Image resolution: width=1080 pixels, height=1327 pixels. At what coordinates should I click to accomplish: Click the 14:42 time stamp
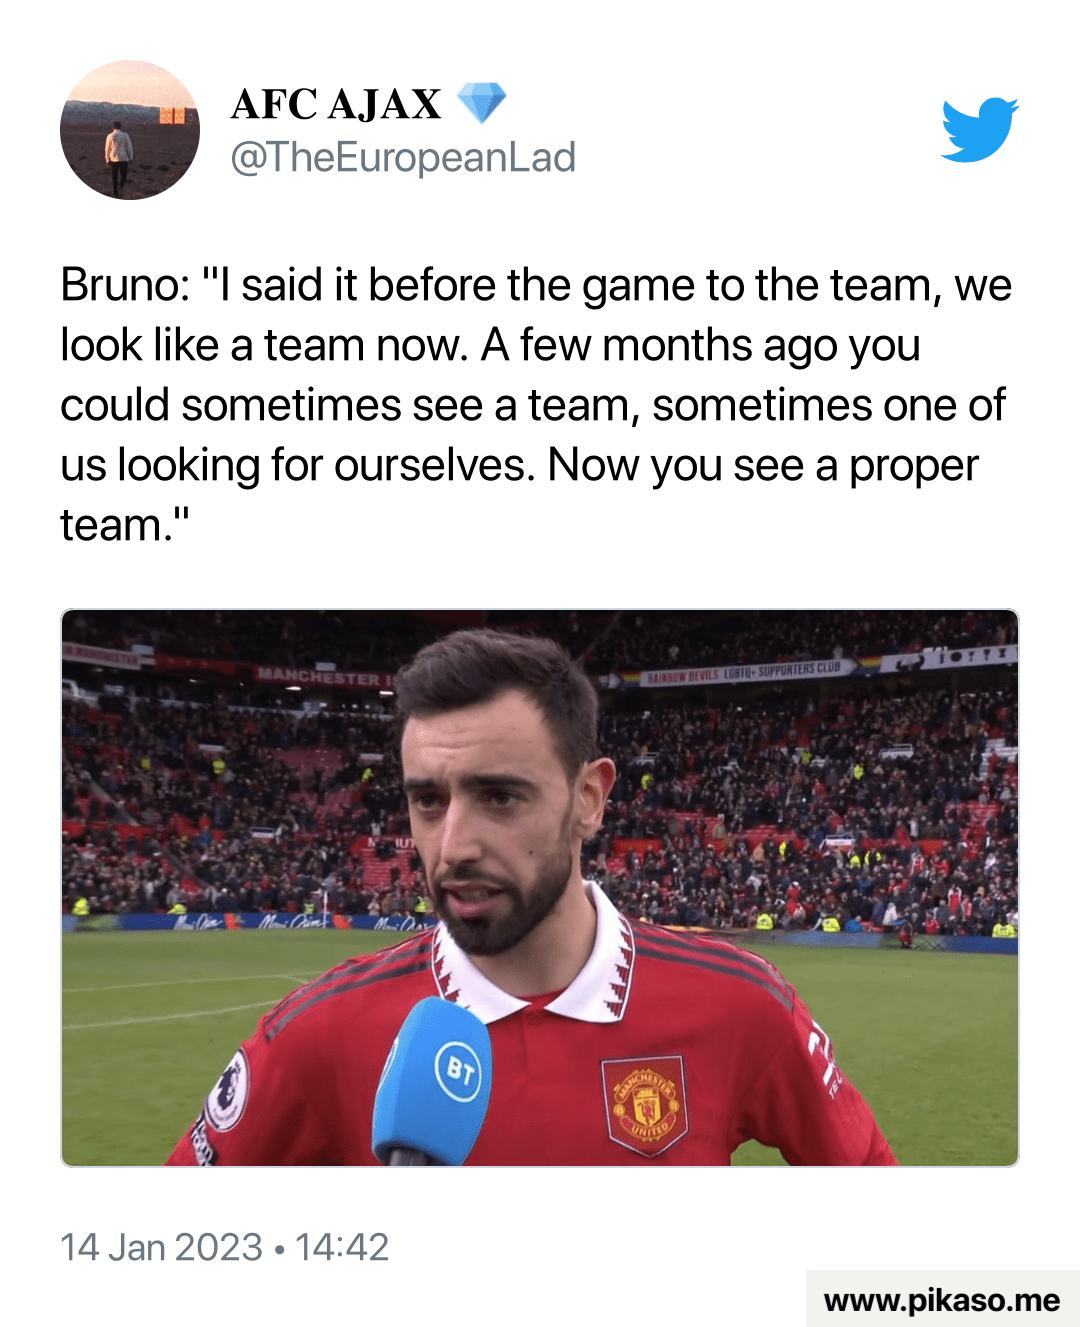tap(342, 1247)
